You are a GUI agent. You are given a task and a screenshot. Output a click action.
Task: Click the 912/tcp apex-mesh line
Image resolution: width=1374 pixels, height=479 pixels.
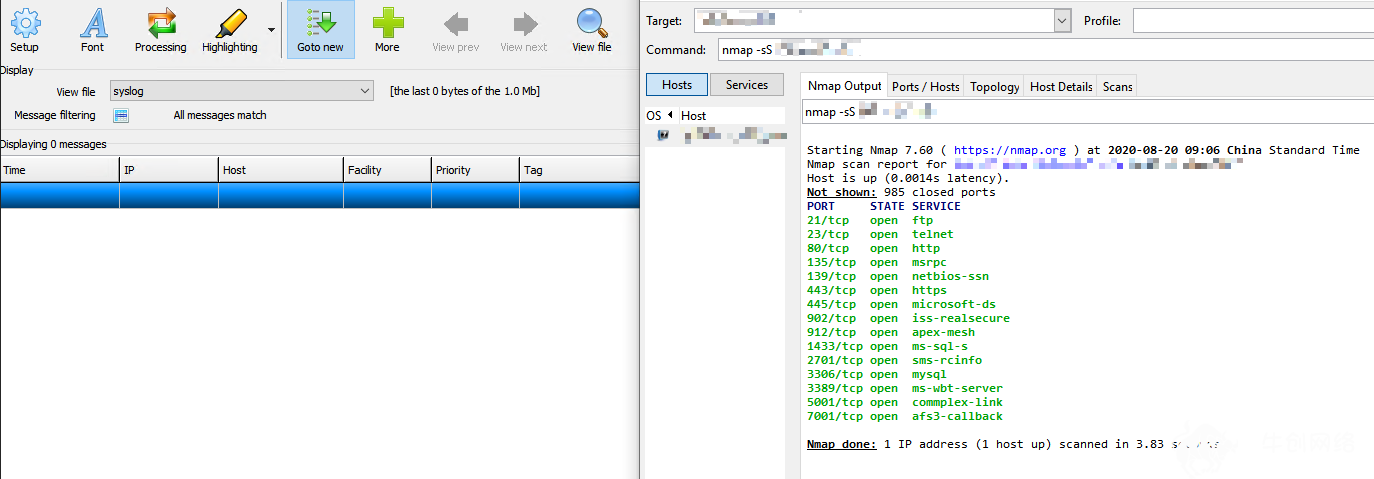pos(891,332)
